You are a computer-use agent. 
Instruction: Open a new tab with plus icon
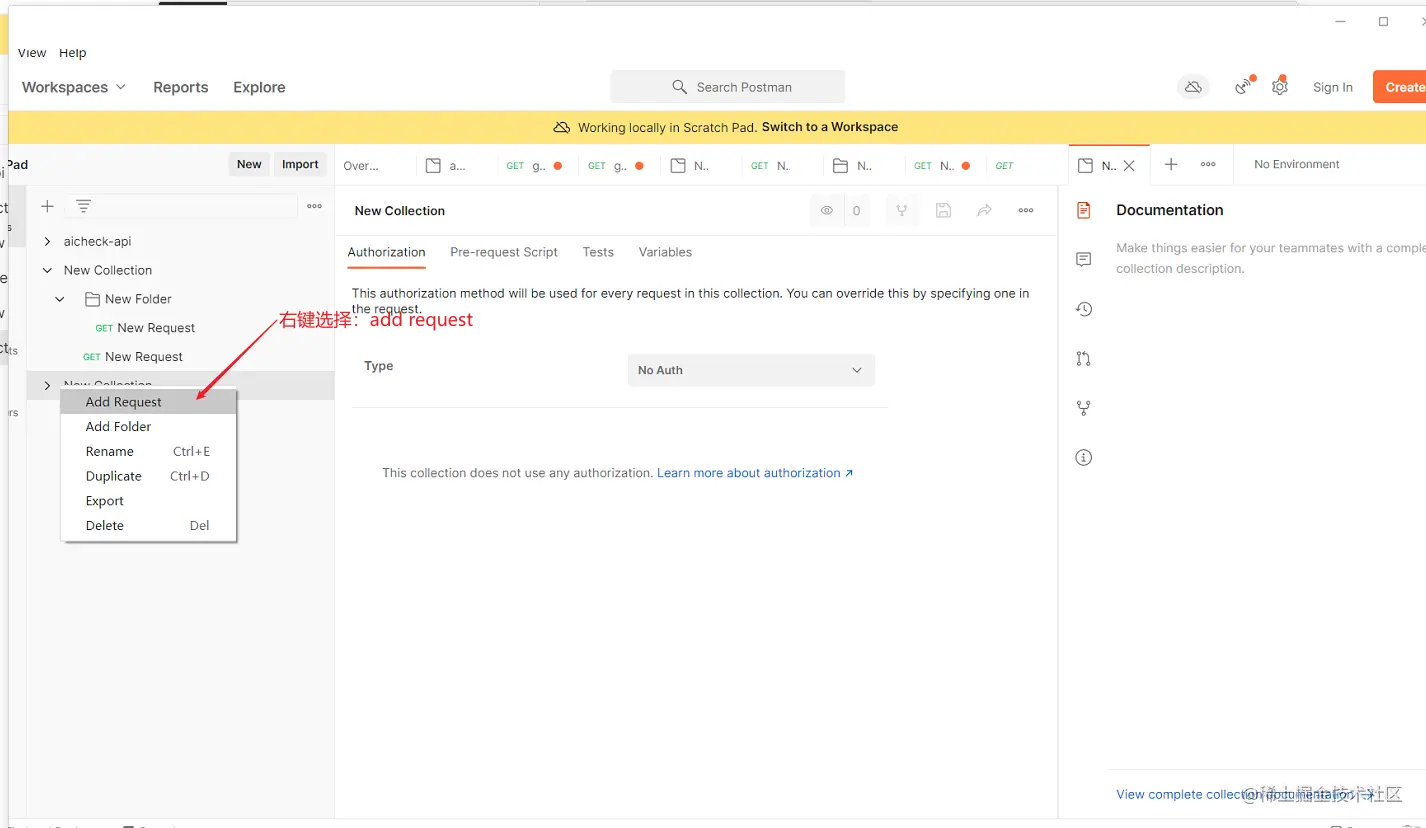tap(1171, 164)
